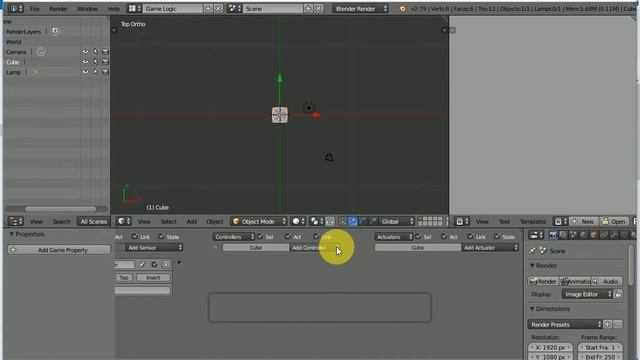The image size is (640, 360).
Task: Open the Help menu
Action: (113, 9)
